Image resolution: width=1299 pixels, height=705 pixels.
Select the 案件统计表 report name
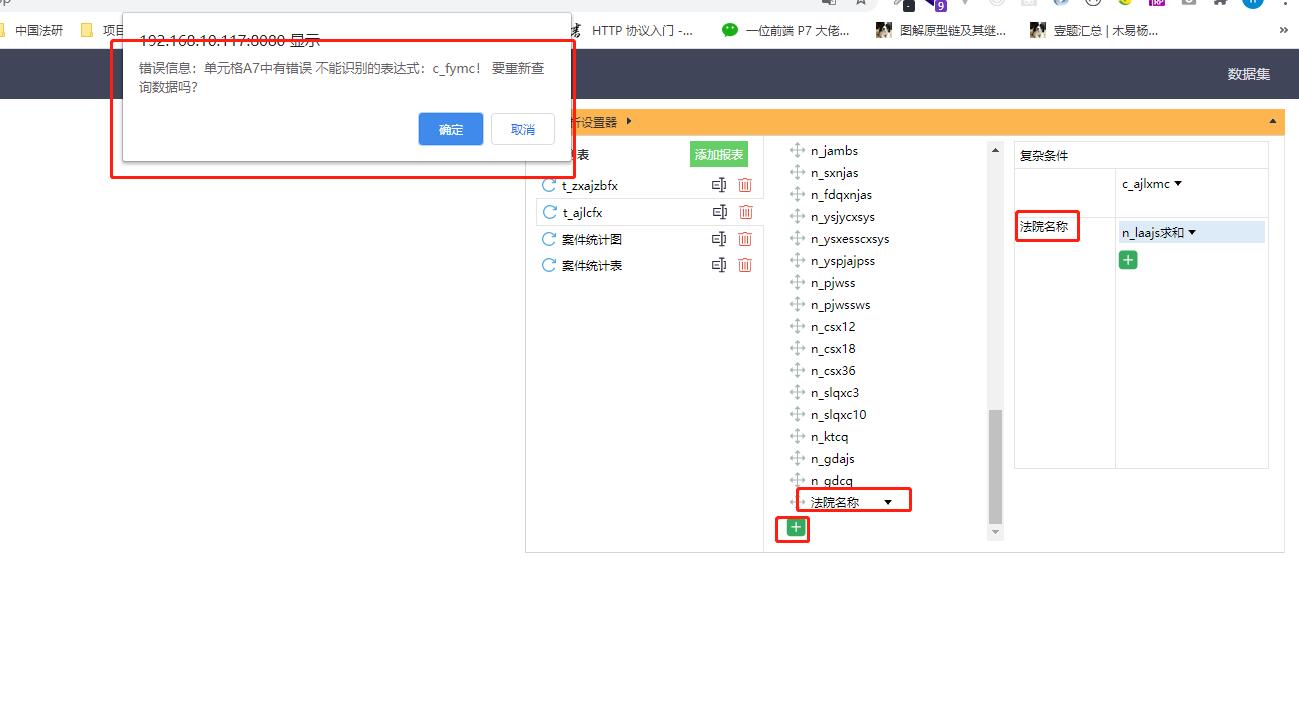click(592, 265)
